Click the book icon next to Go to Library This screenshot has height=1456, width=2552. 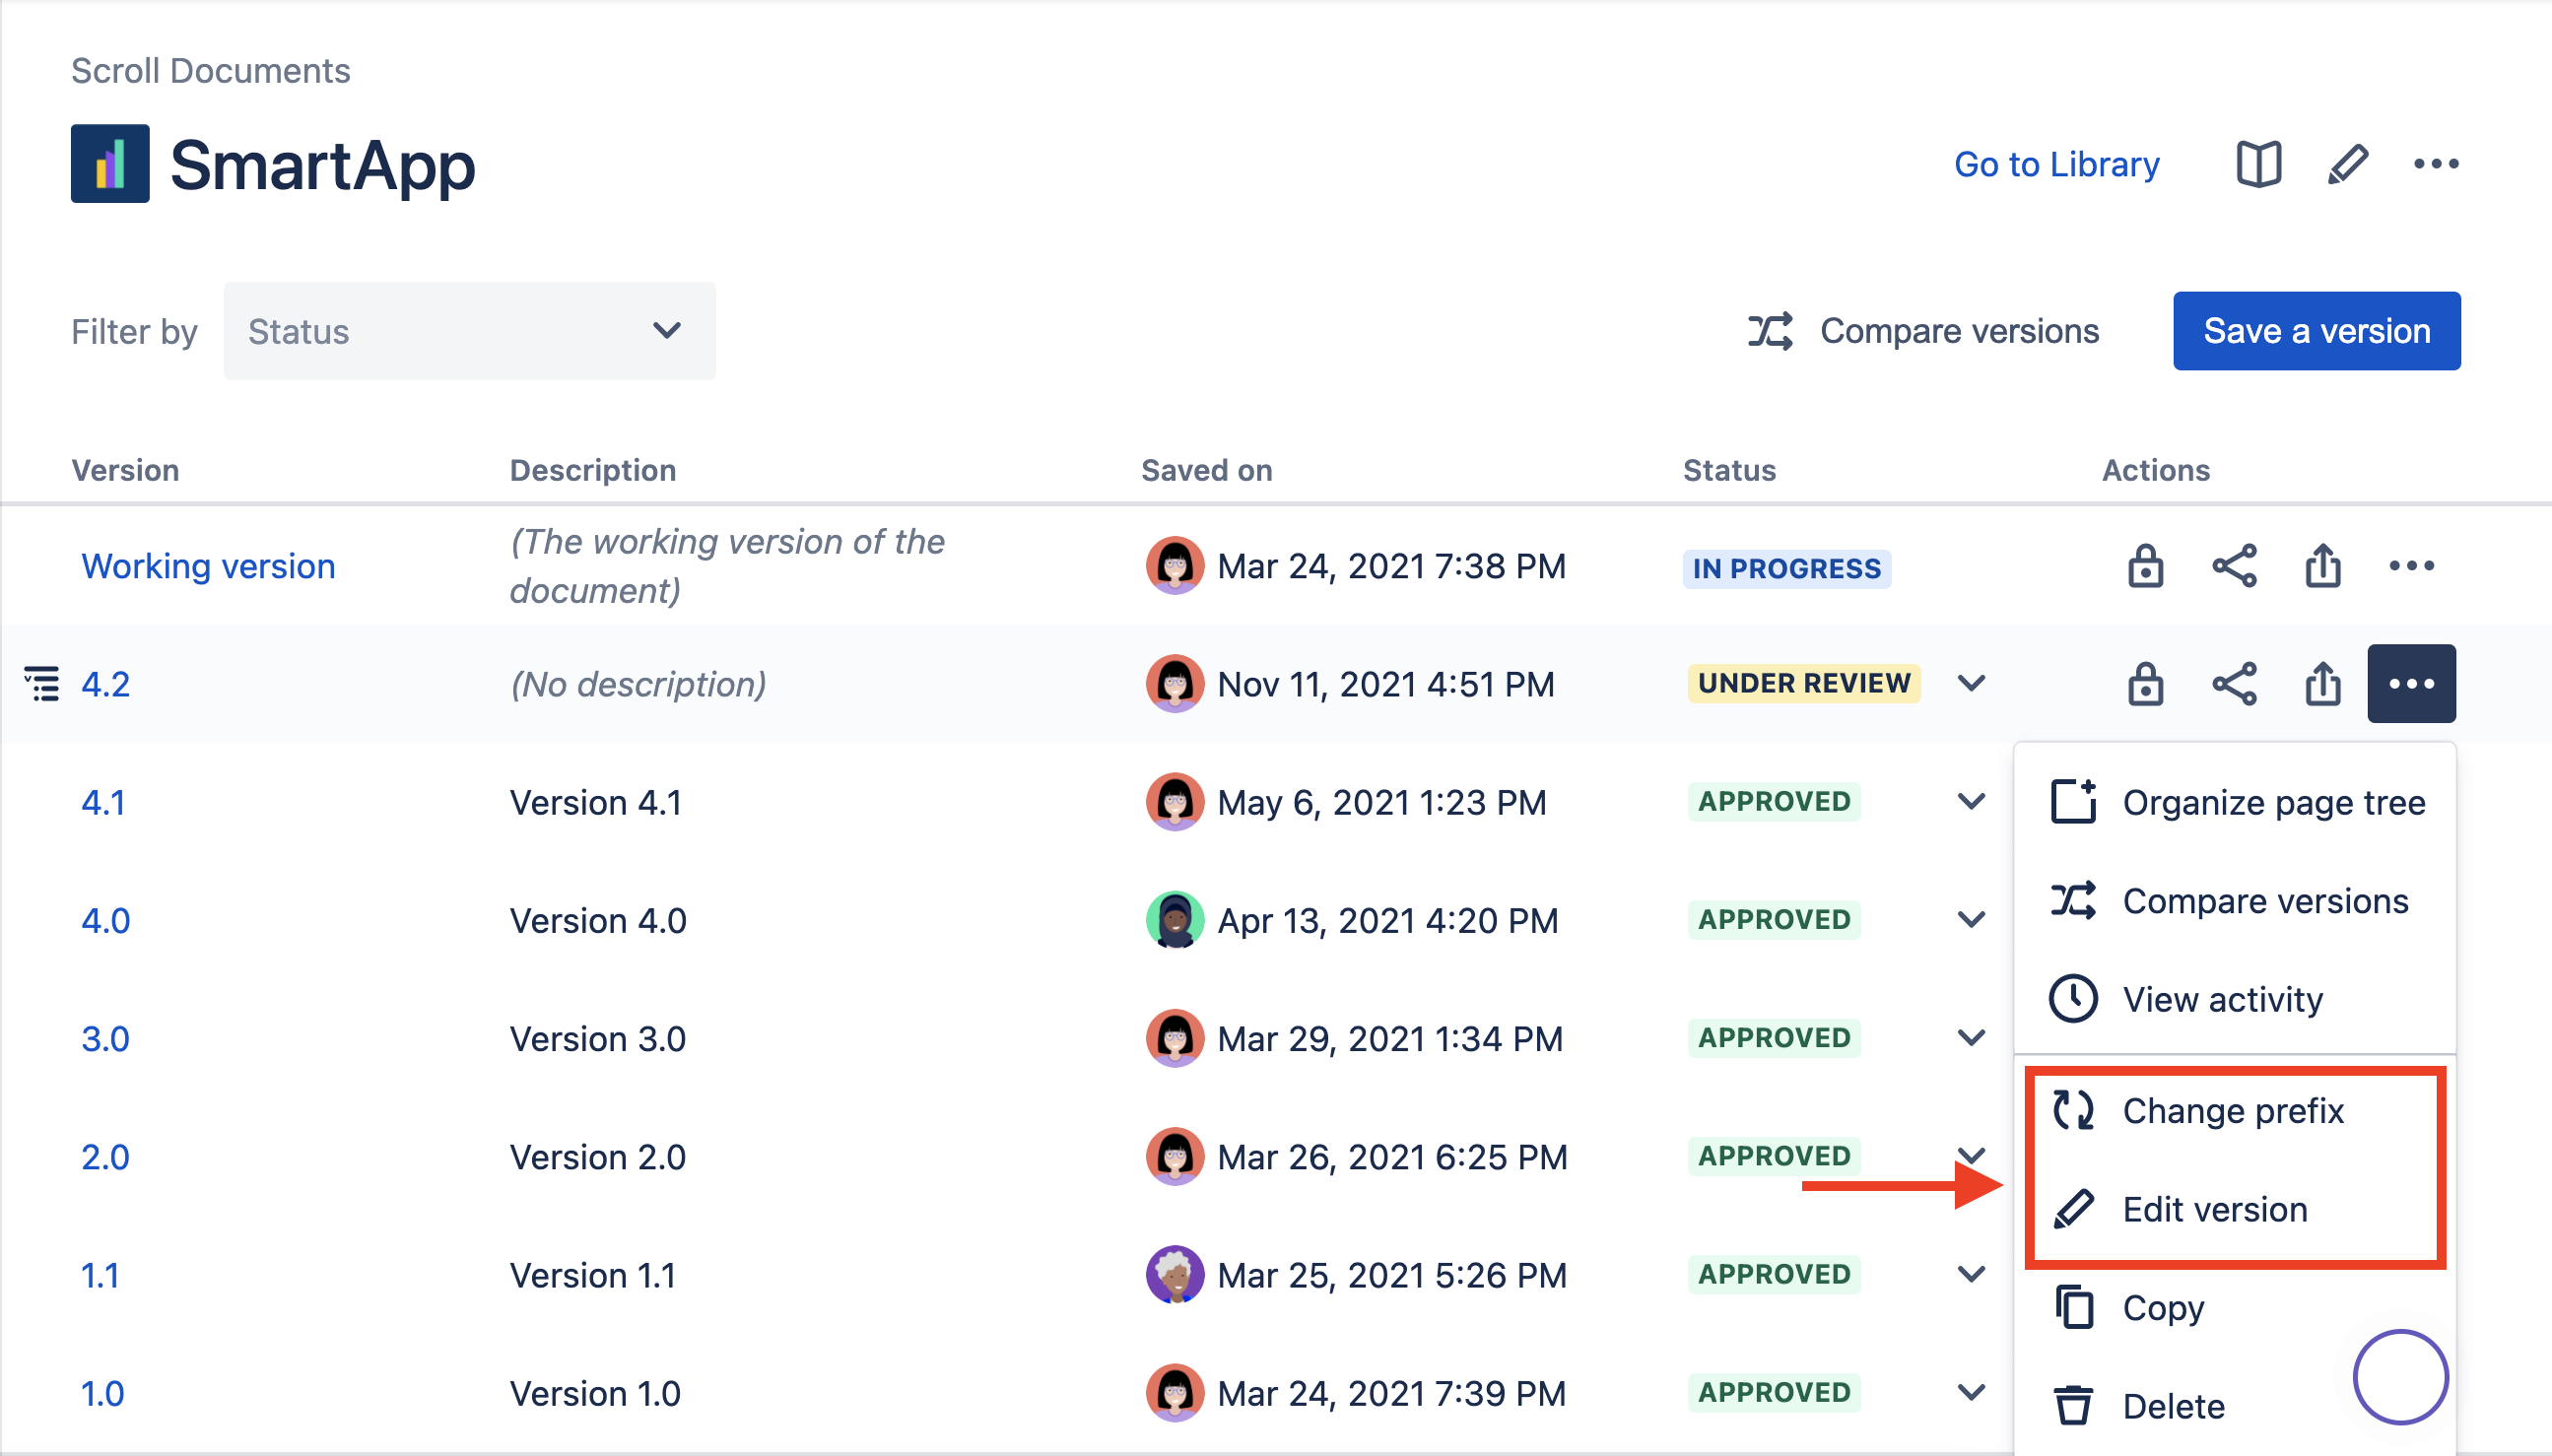pos(2258,164)
